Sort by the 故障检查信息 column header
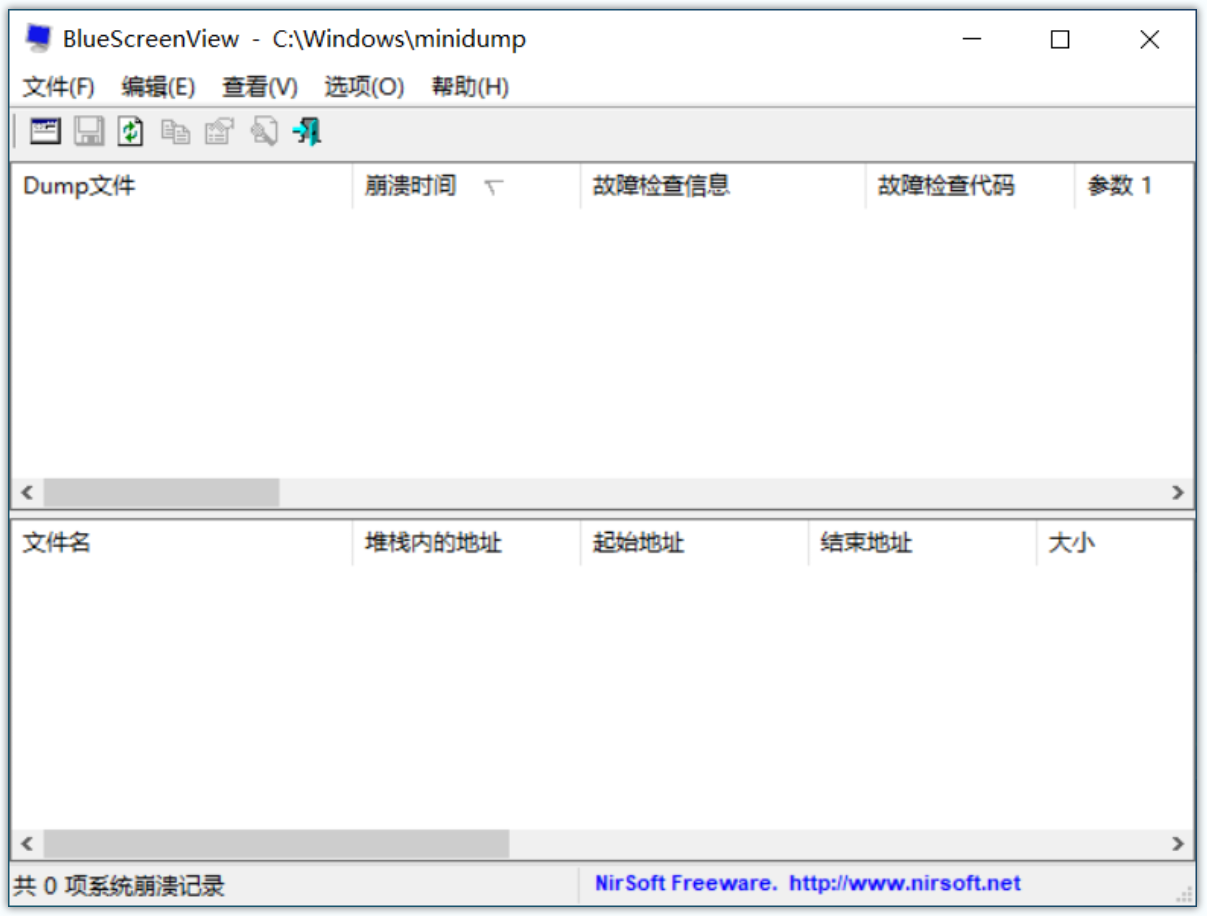The width and height of the screenshot is (1207, 916). pyautogui.click(x=723, y=185)
